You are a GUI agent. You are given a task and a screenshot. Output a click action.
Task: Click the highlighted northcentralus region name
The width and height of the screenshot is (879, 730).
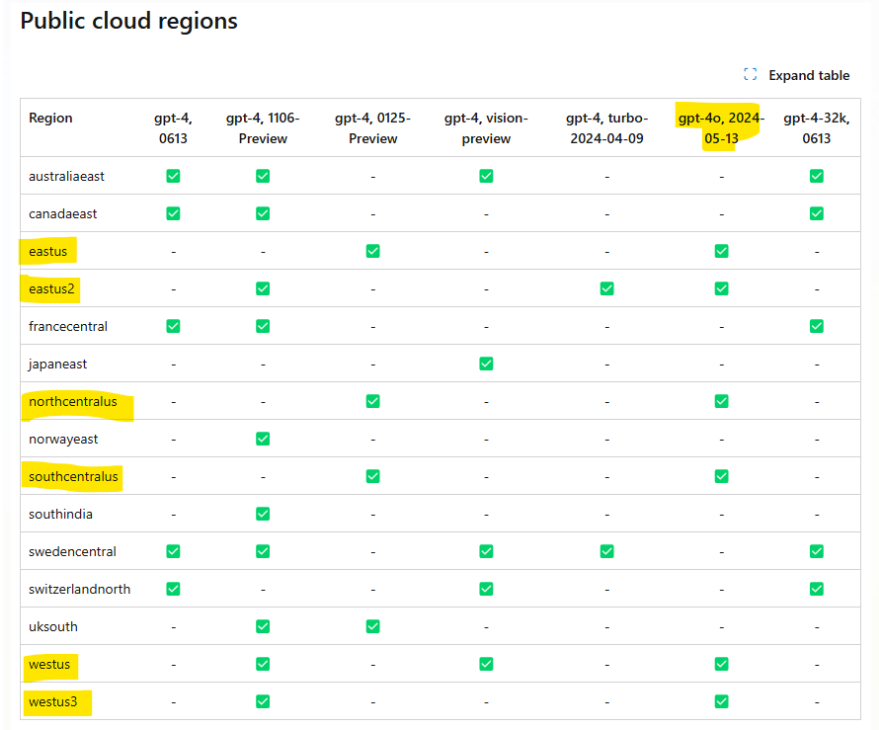pyautogui.click(x=73, y=402)
